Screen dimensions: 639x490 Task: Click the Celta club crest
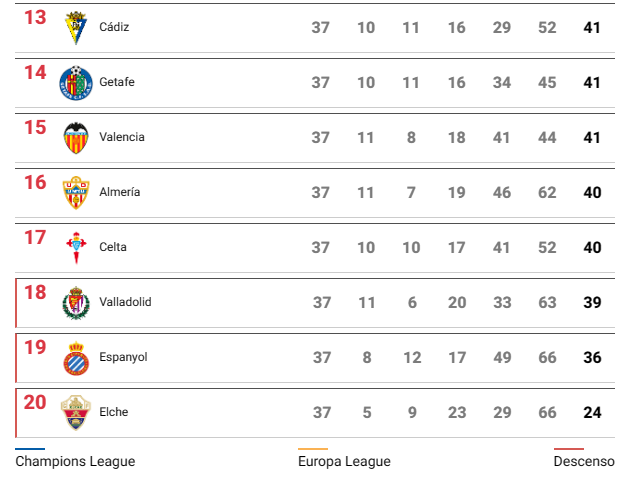click(x=76, y=247)
